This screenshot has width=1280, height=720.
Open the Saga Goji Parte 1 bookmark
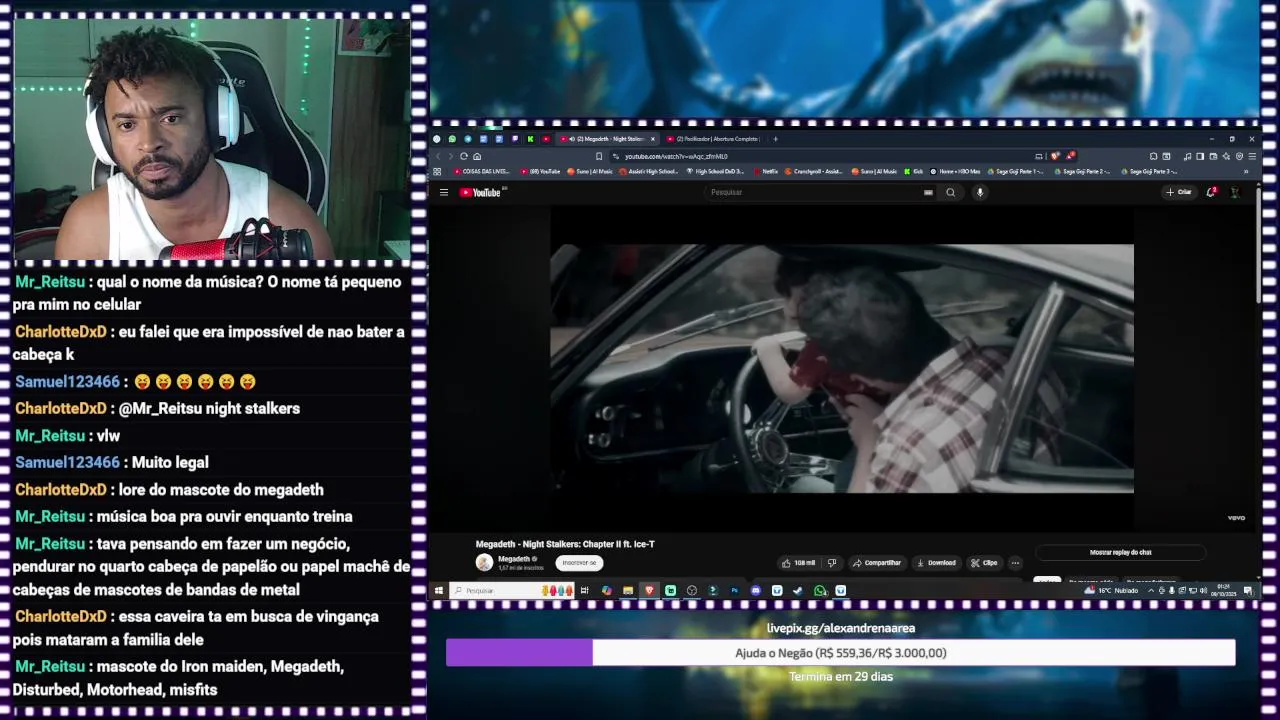pos(1017,171)
